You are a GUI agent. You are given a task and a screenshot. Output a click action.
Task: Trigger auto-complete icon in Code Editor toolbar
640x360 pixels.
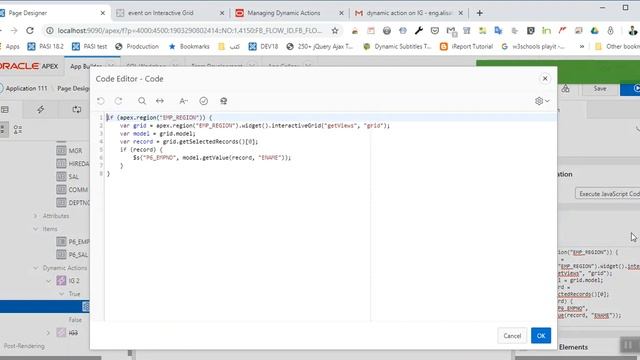click(183, 101)
